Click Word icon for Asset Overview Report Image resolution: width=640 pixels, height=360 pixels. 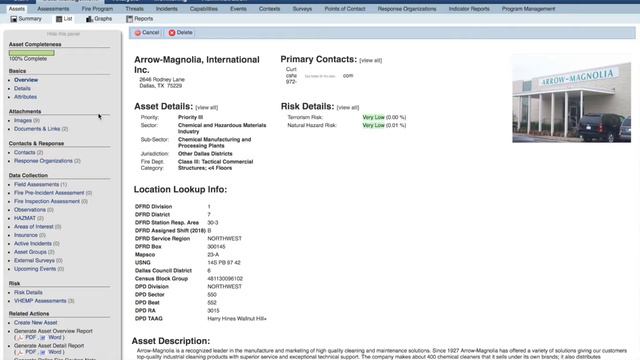pos(43,338)
